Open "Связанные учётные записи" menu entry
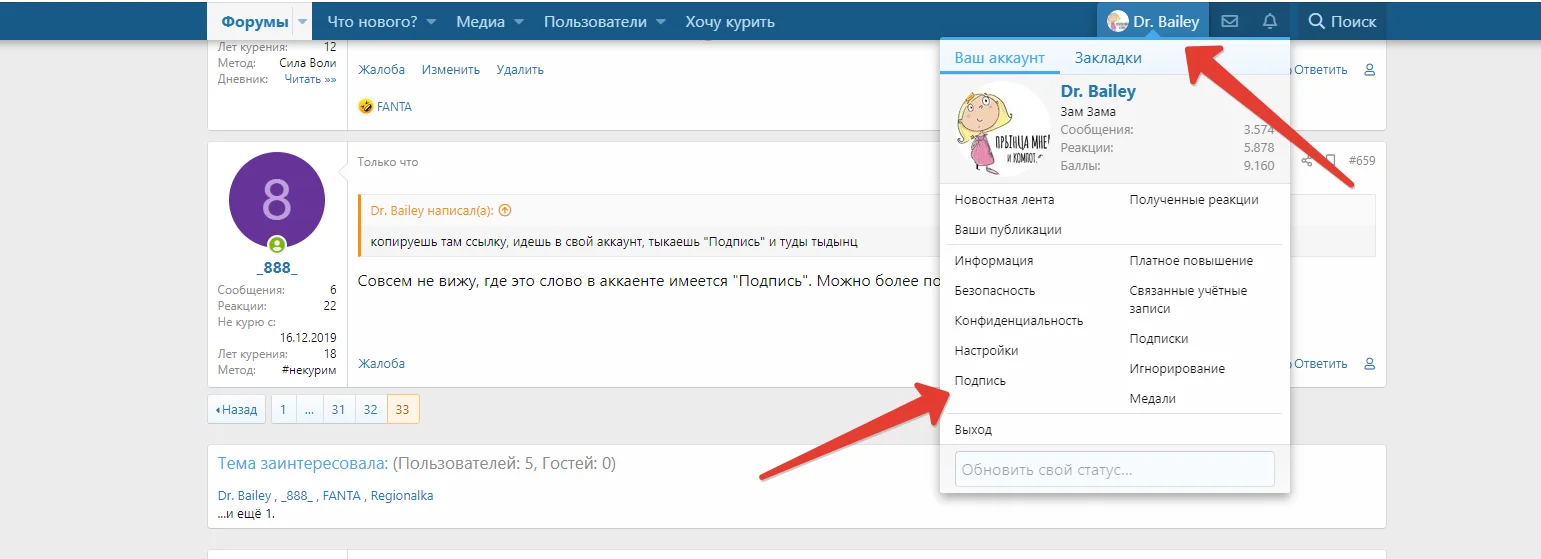Image resolution: width=1541 pixels, height=559 pixels. (x=1188, y=299)
